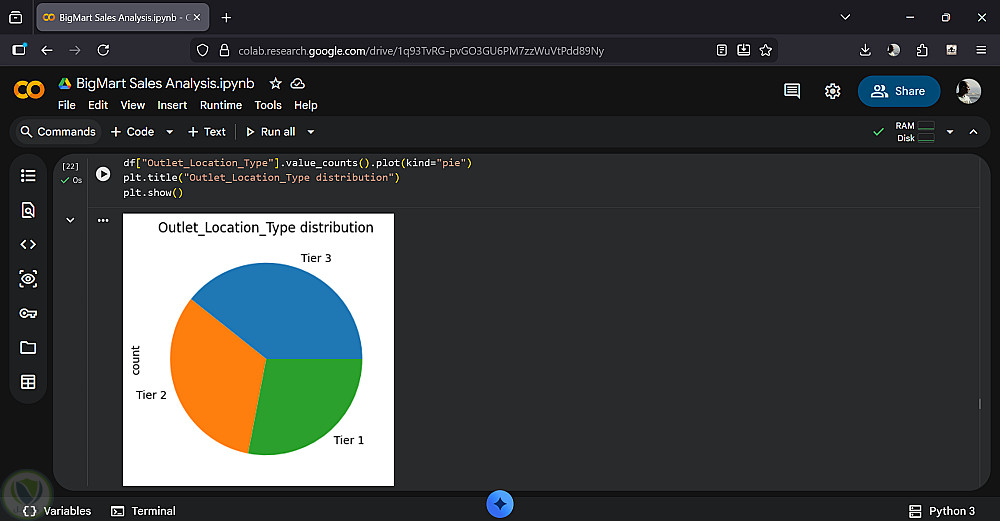Viewport: 1000px width, 521px height.
Task: Open the Data table sidebar icon
Action: (28, 382)
